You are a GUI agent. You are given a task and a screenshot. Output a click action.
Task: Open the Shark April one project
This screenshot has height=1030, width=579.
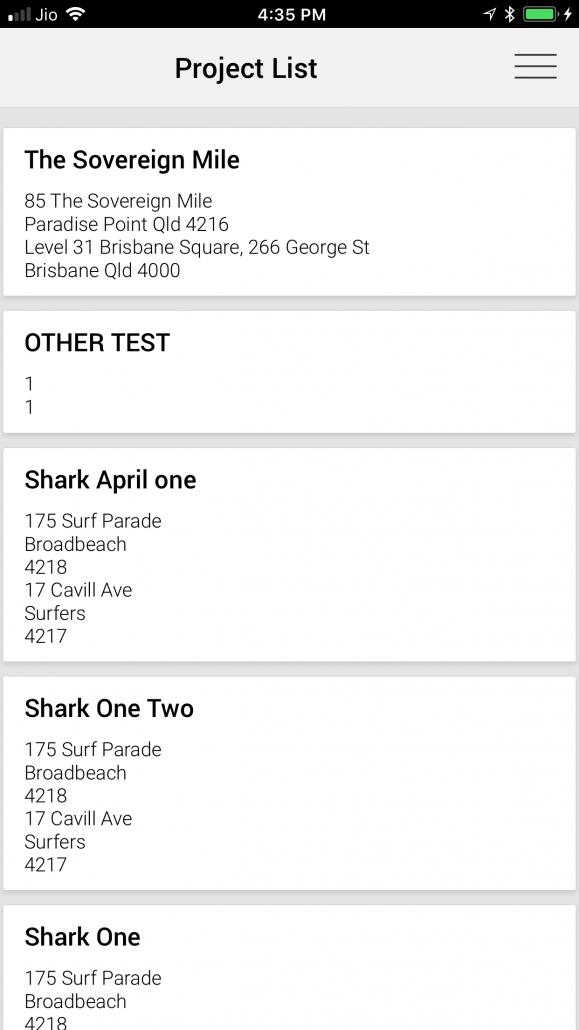[289, 554]
